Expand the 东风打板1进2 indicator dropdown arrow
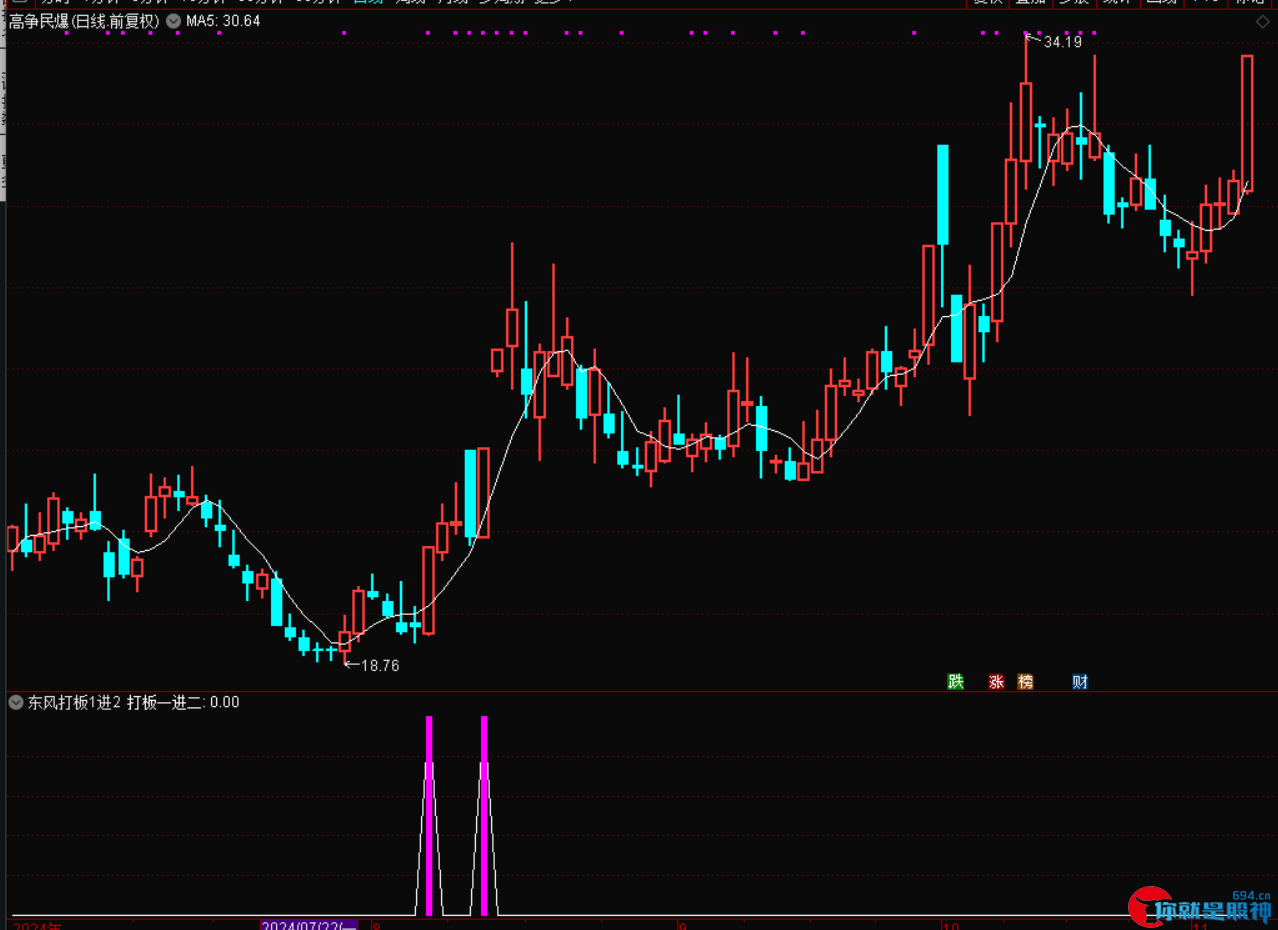 point(15,703)
